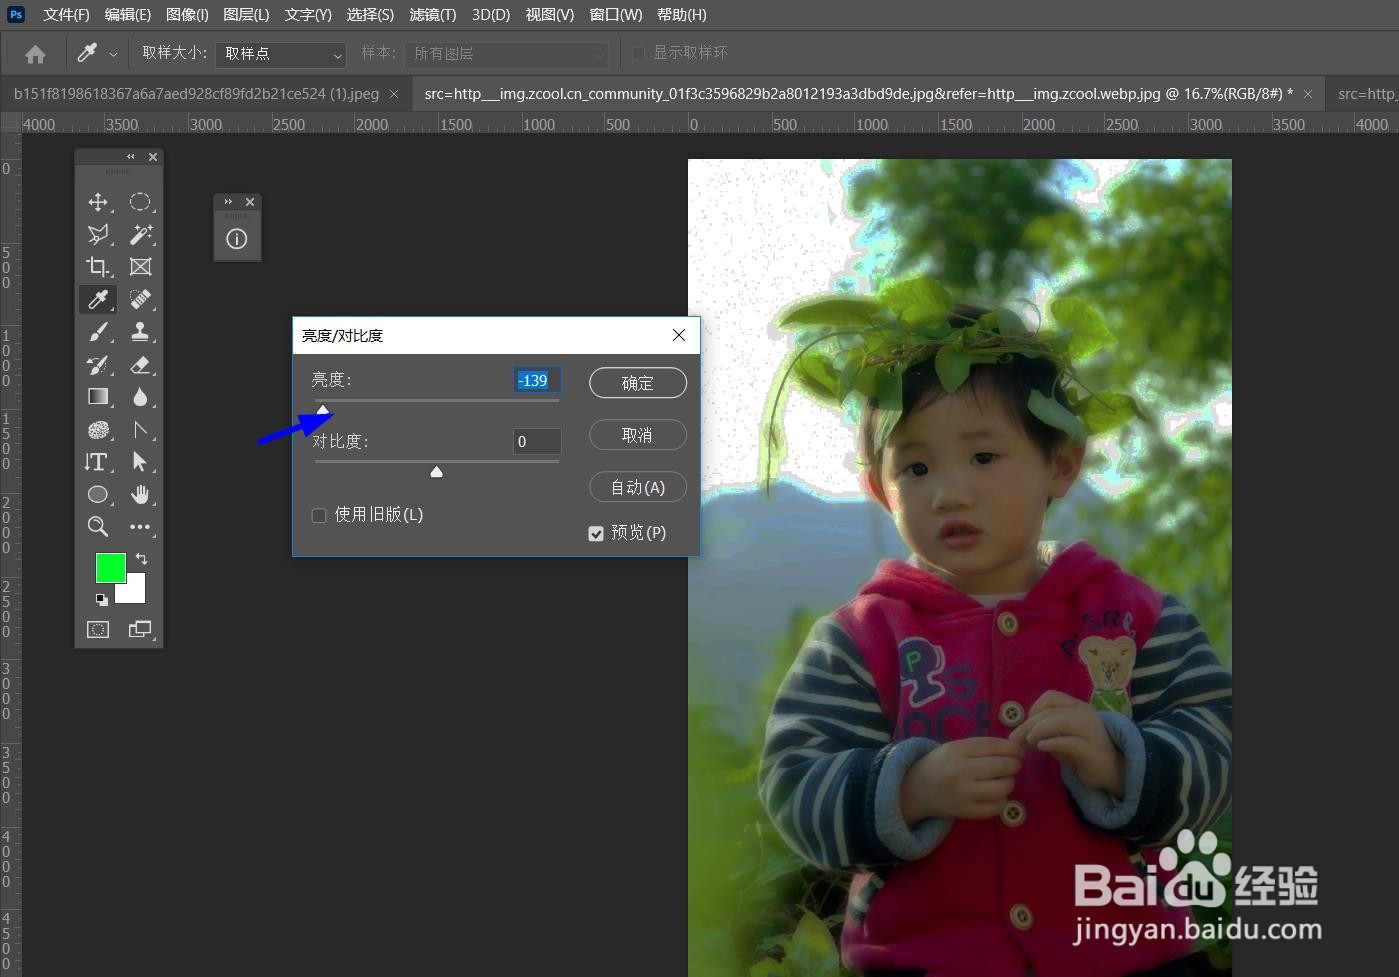1399x977 pixels.
Task: Select the Pen tool
Action: [140, 430]
